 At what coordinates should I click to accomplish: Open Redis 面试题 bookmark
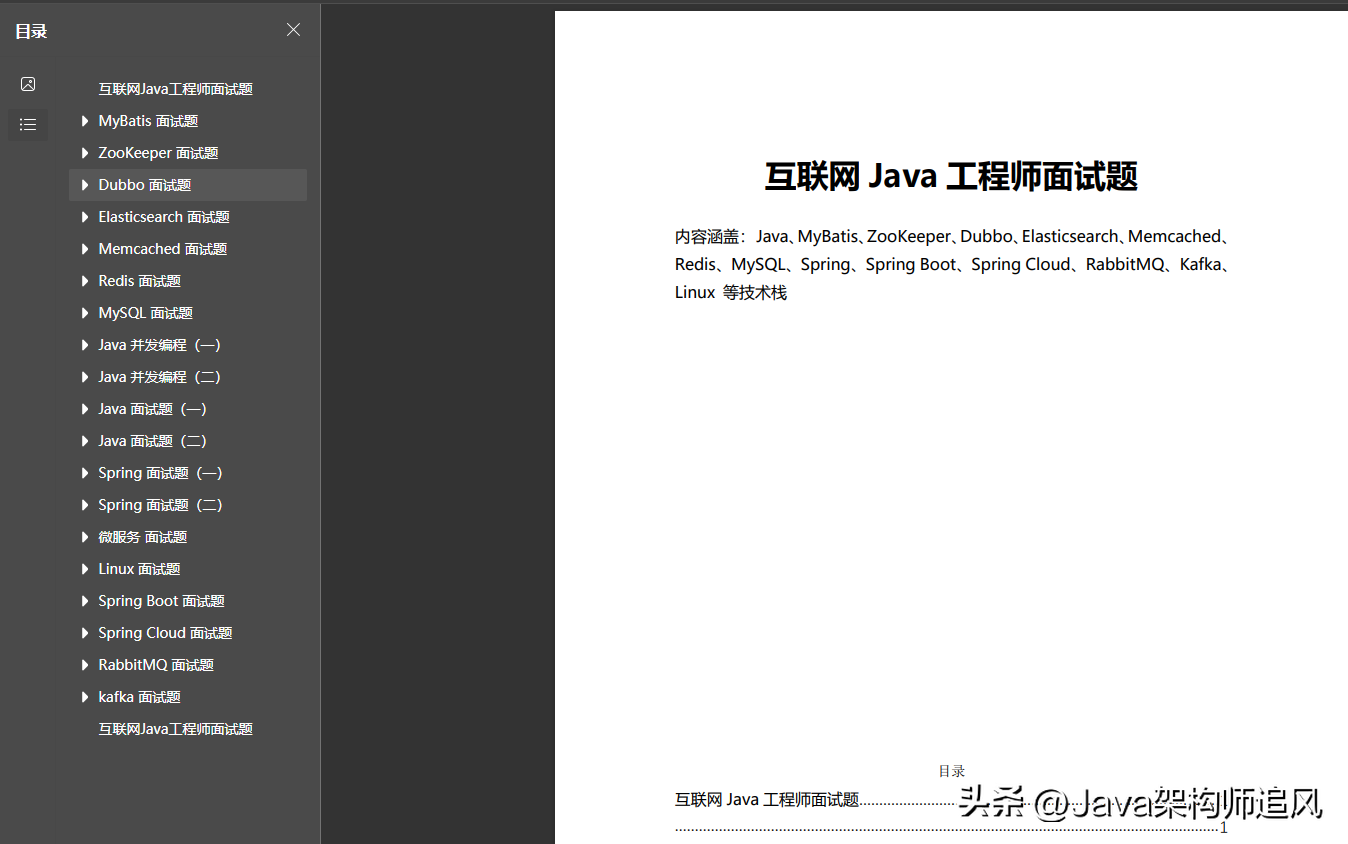[x=139, y=281]
